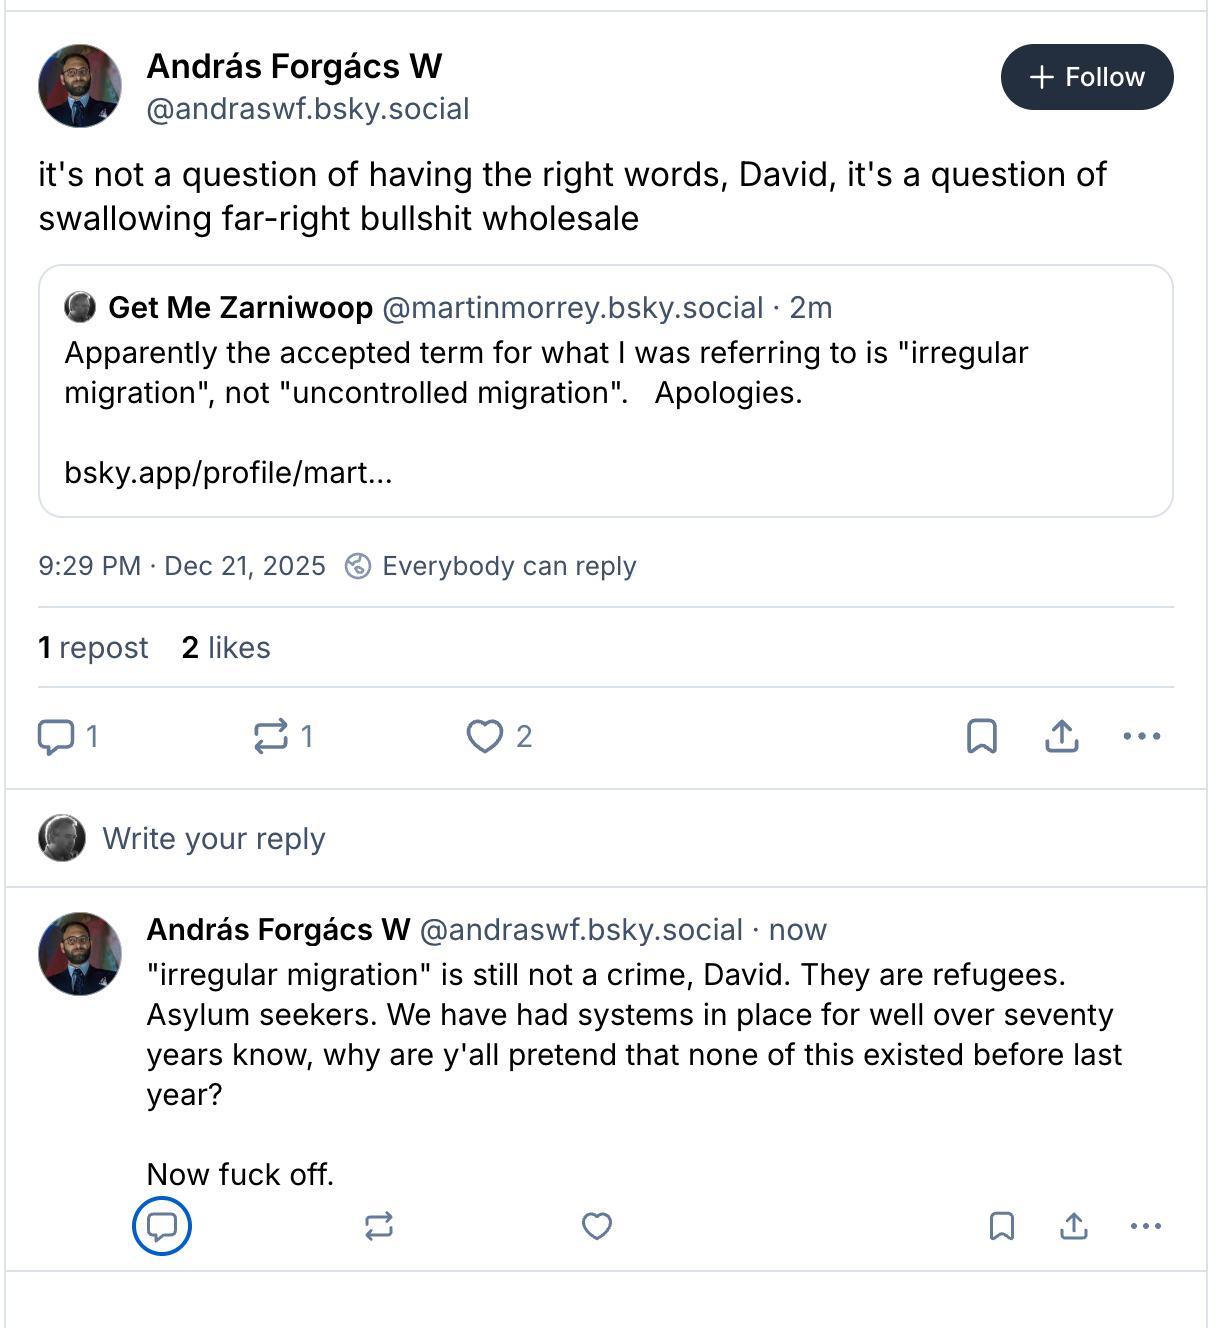
Task: Open more options menu on reply
Action: tap(1145, 1226)
